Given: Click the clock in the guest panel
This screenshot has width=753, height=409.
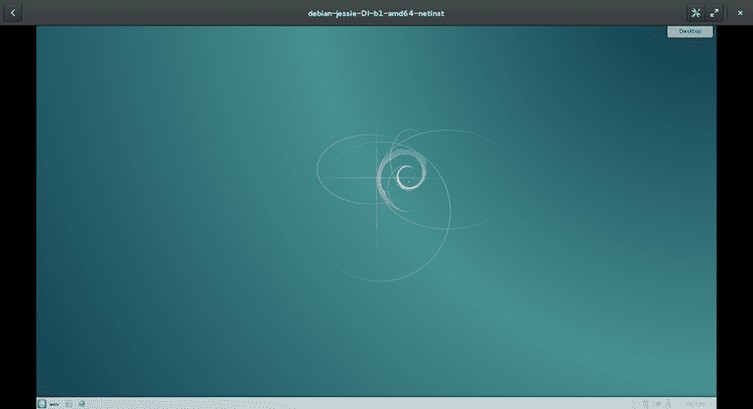Looking at the screenshot, I should [696, 404].
